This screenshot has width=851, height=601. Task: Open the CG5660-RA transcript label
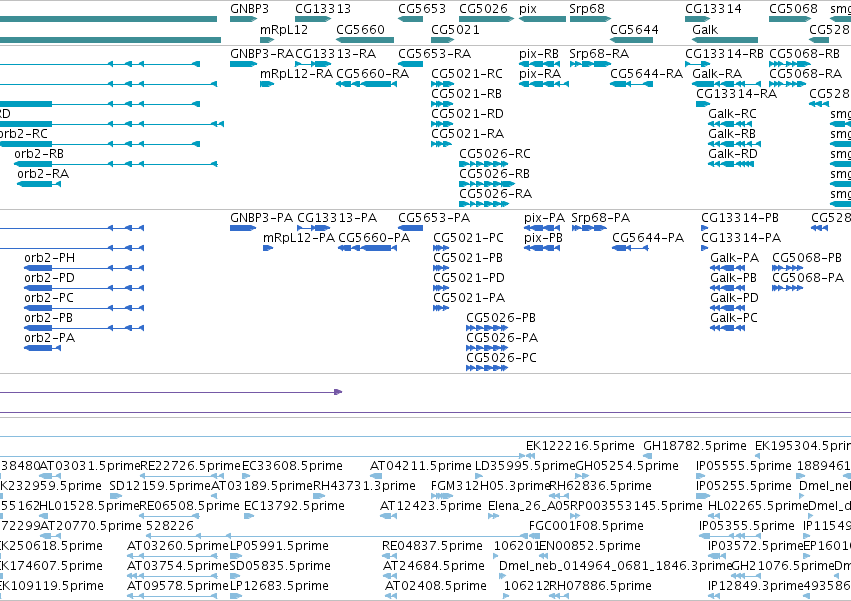tap(372, 74)
